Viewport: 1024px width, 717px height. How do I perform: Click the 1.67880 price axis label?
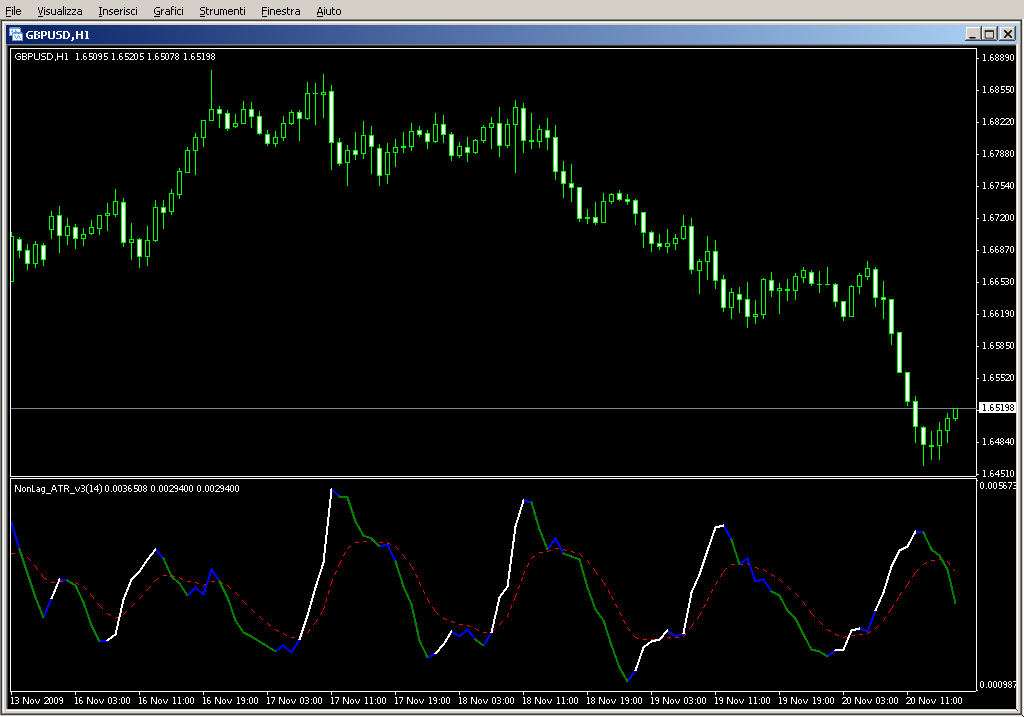tap(999, 153)
